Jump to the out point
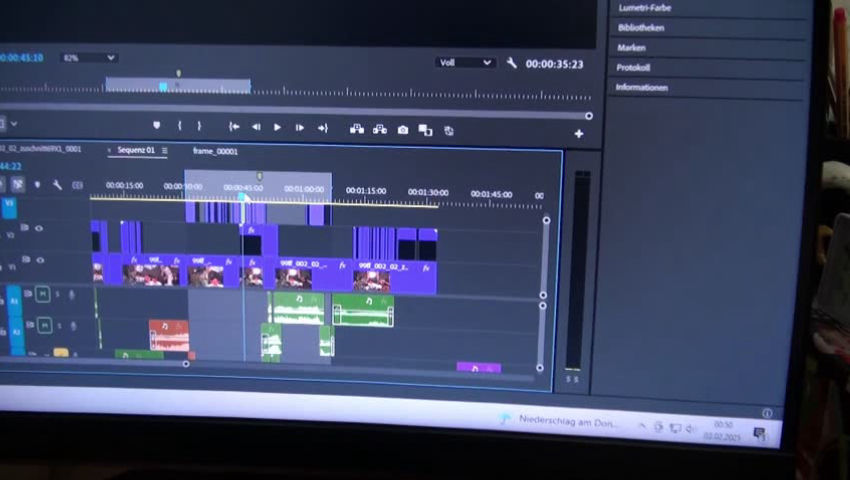The width and height of the screenshot is (850, 480). [323, 128]
